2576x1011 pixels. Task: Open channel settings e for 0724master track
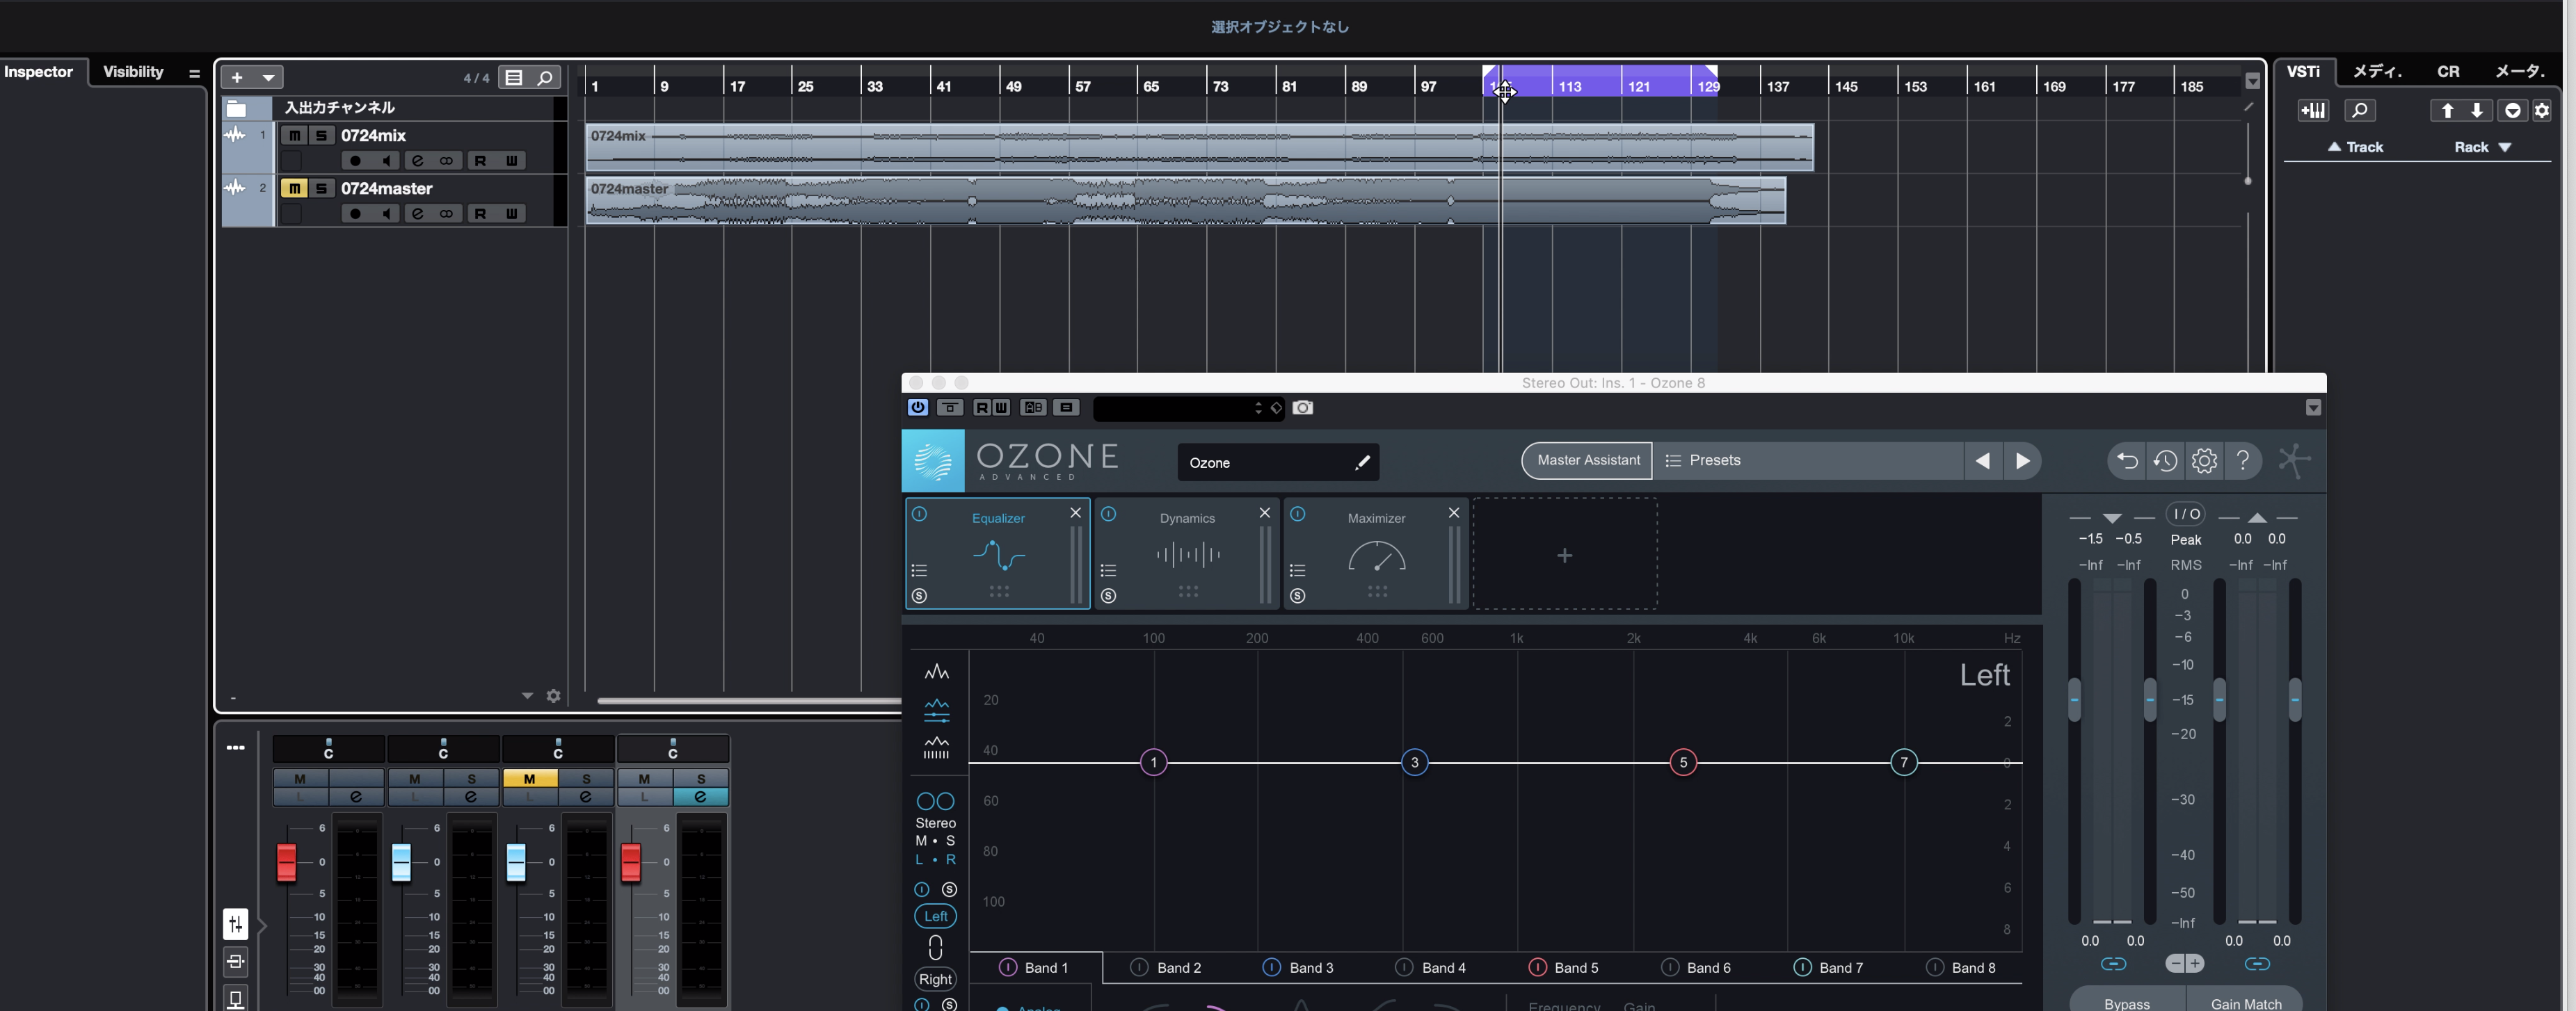tap(417, 214)
